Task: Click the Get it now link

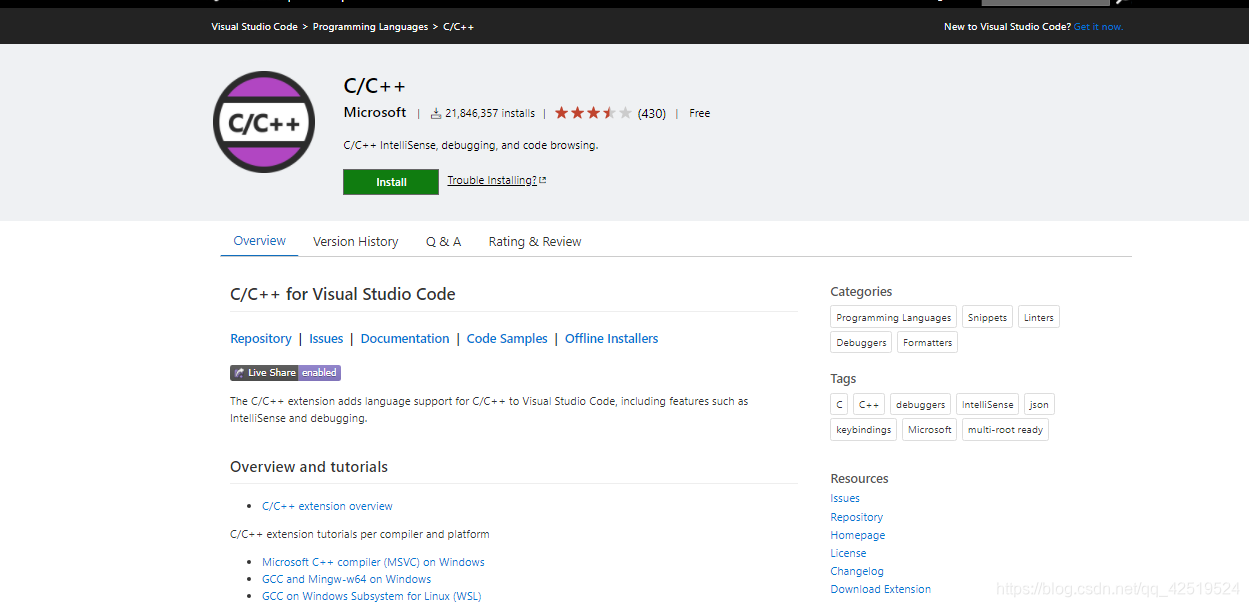Action: (x=1098, y=27)
